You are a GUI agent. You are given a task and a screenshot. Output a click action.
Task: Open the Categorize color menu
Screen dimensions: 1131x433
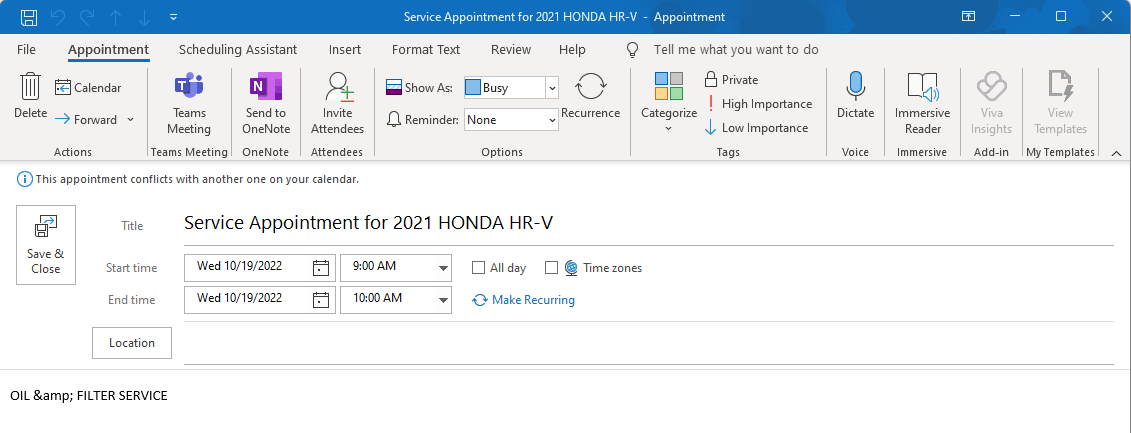click(669, 102)
